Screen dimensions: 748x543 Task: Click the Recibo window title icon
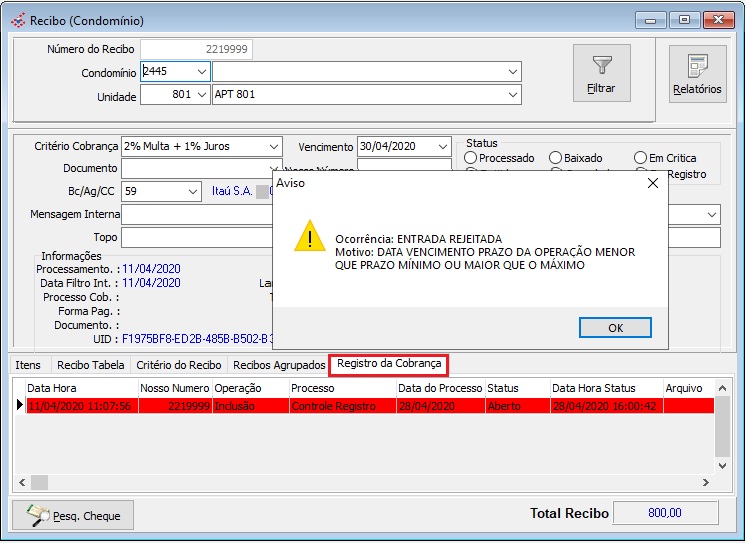click(18, 20)
